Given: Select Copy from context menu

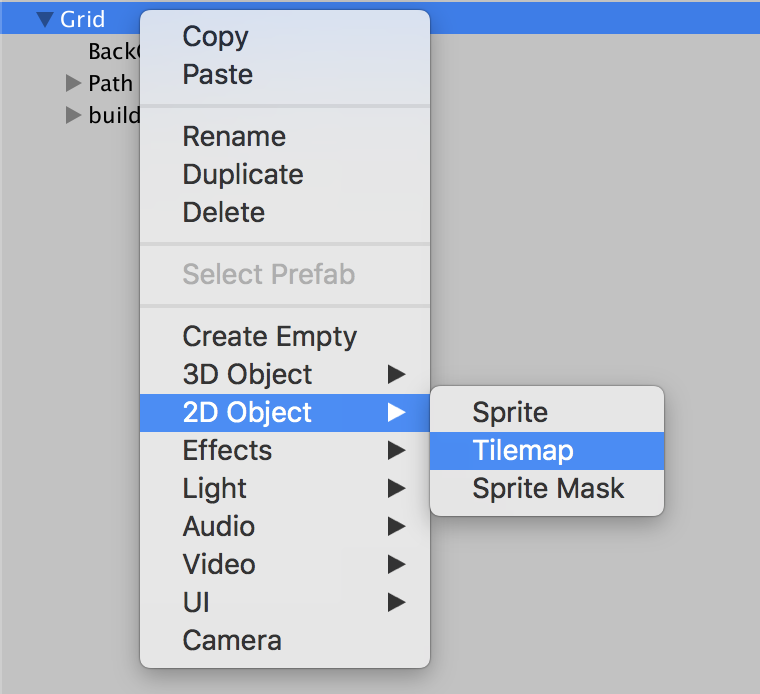Looking at the screenshot, I should [285, 36].
